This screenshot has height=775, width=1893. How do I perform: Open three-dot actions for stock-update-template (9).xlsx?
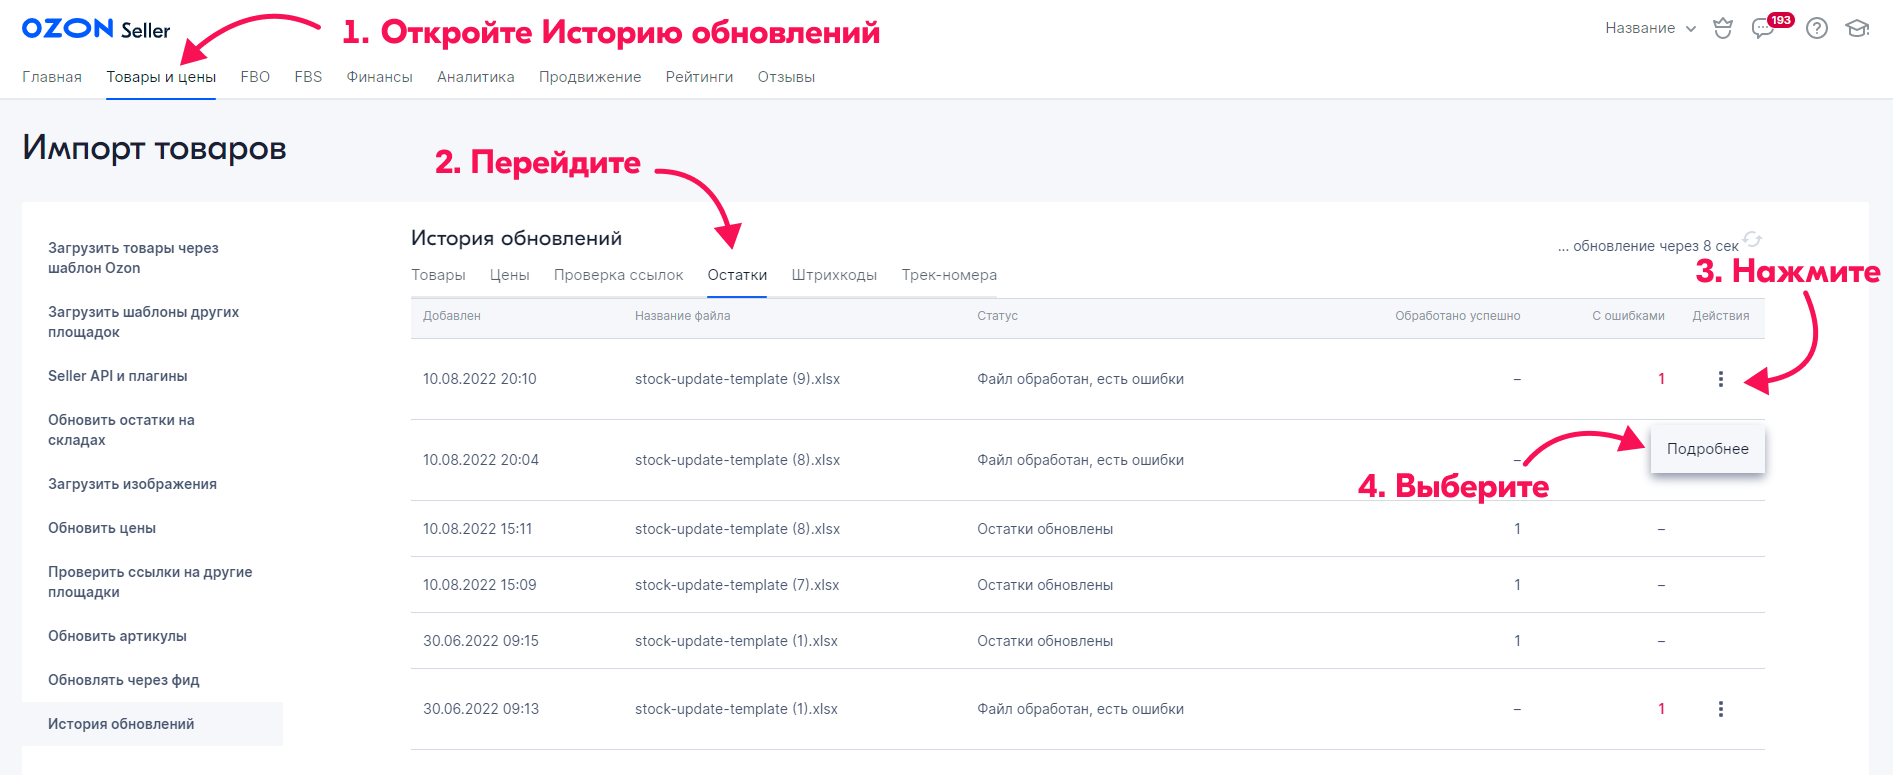point(1720,379)
